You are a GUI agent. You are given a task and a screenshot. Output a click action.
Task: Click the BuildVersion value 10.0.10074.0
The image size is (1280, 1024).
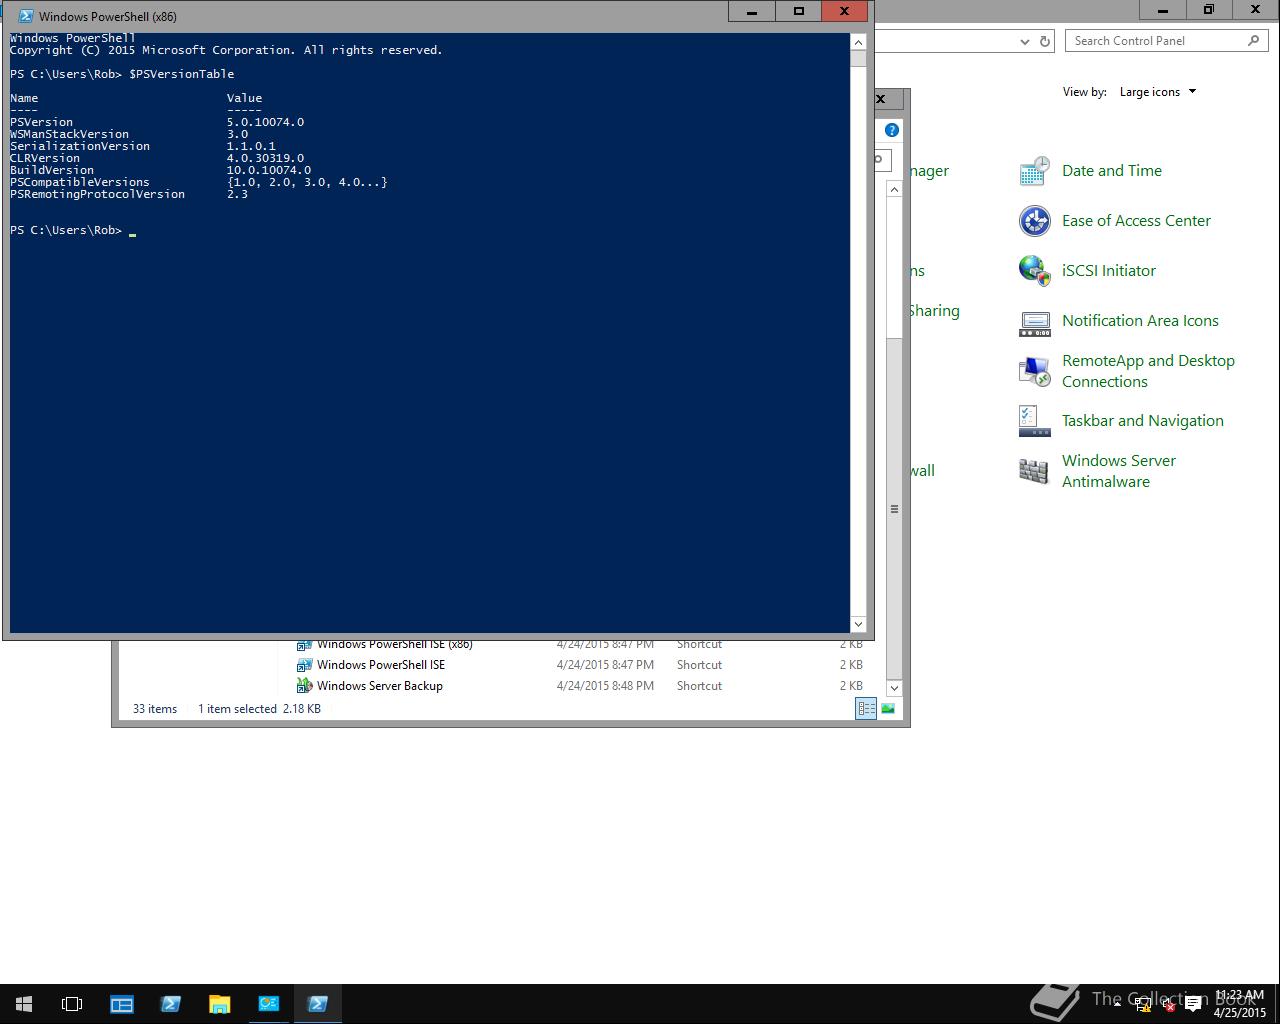(x=268, y=170)
